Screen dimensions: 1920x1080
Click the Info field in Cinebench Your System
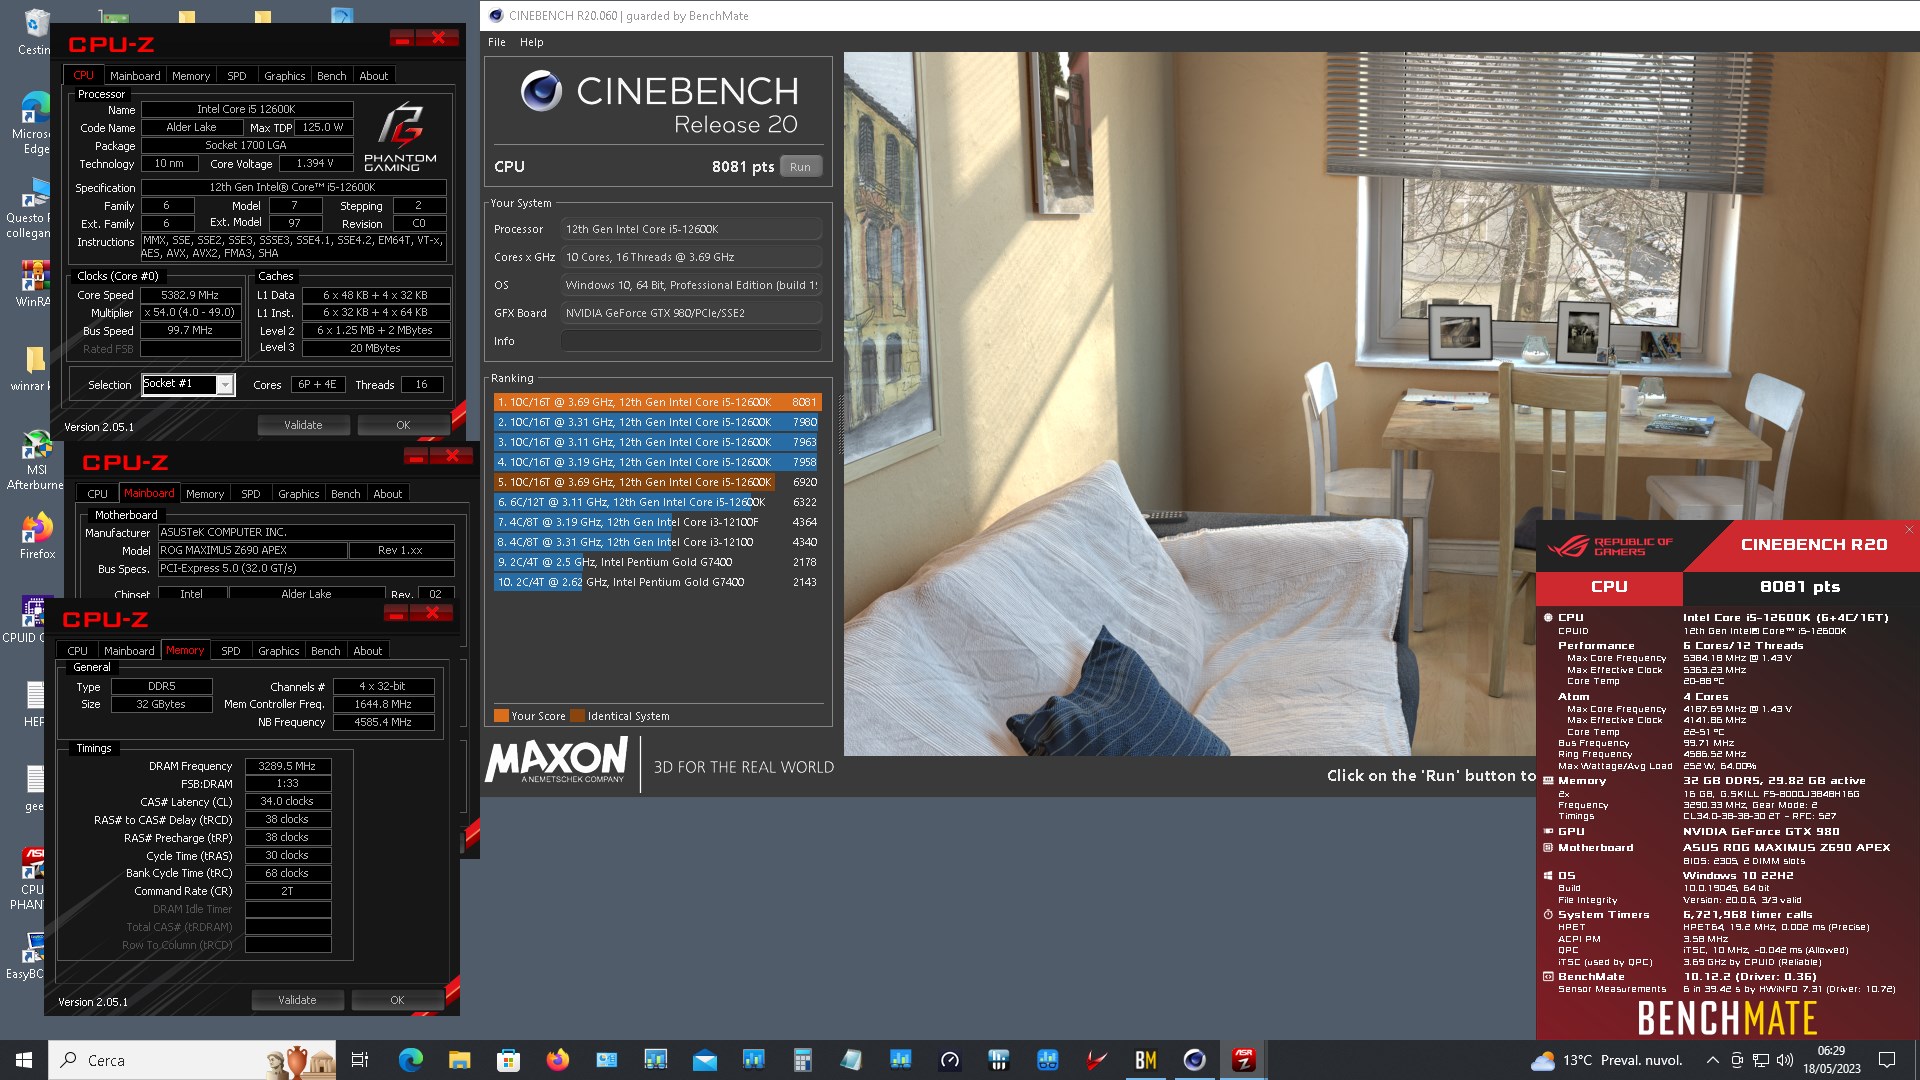[691, 341]
